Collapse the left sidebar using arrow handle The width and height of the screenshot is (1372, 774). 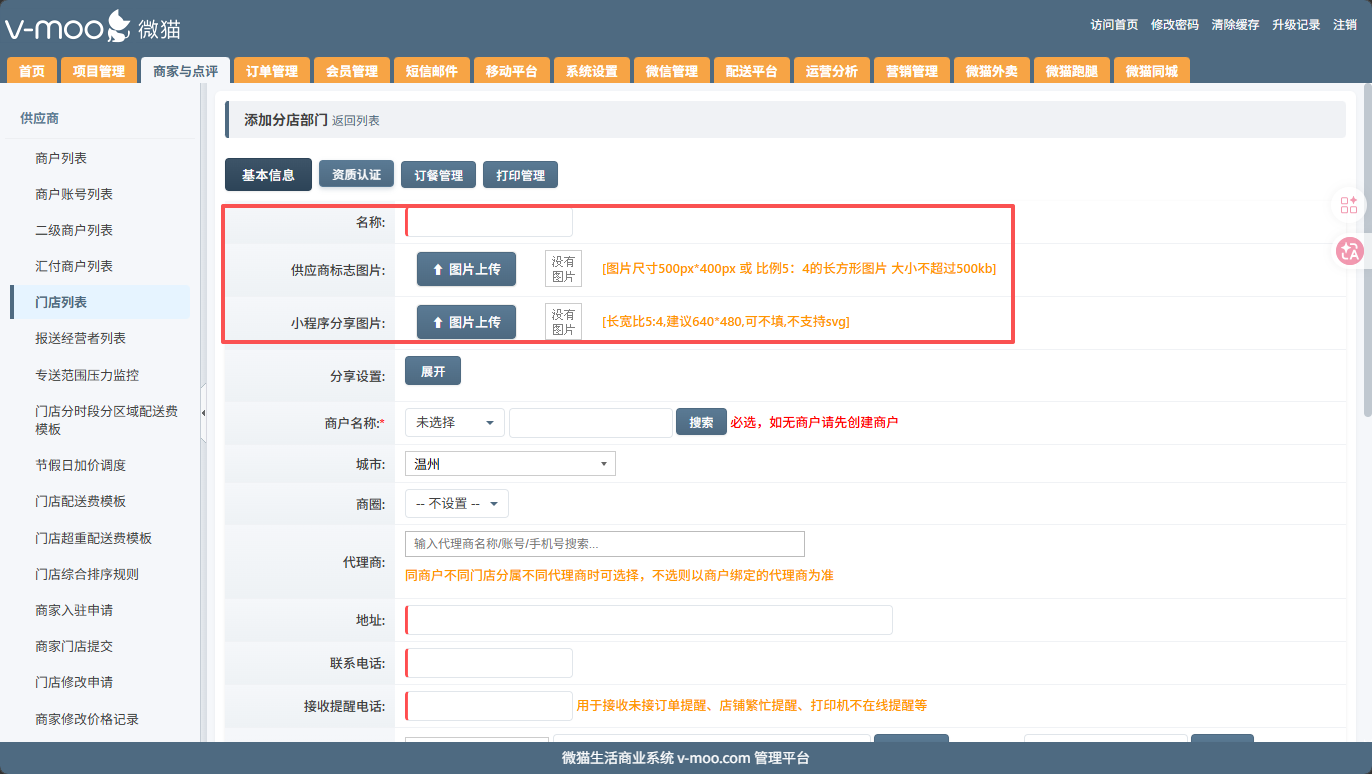204,413
